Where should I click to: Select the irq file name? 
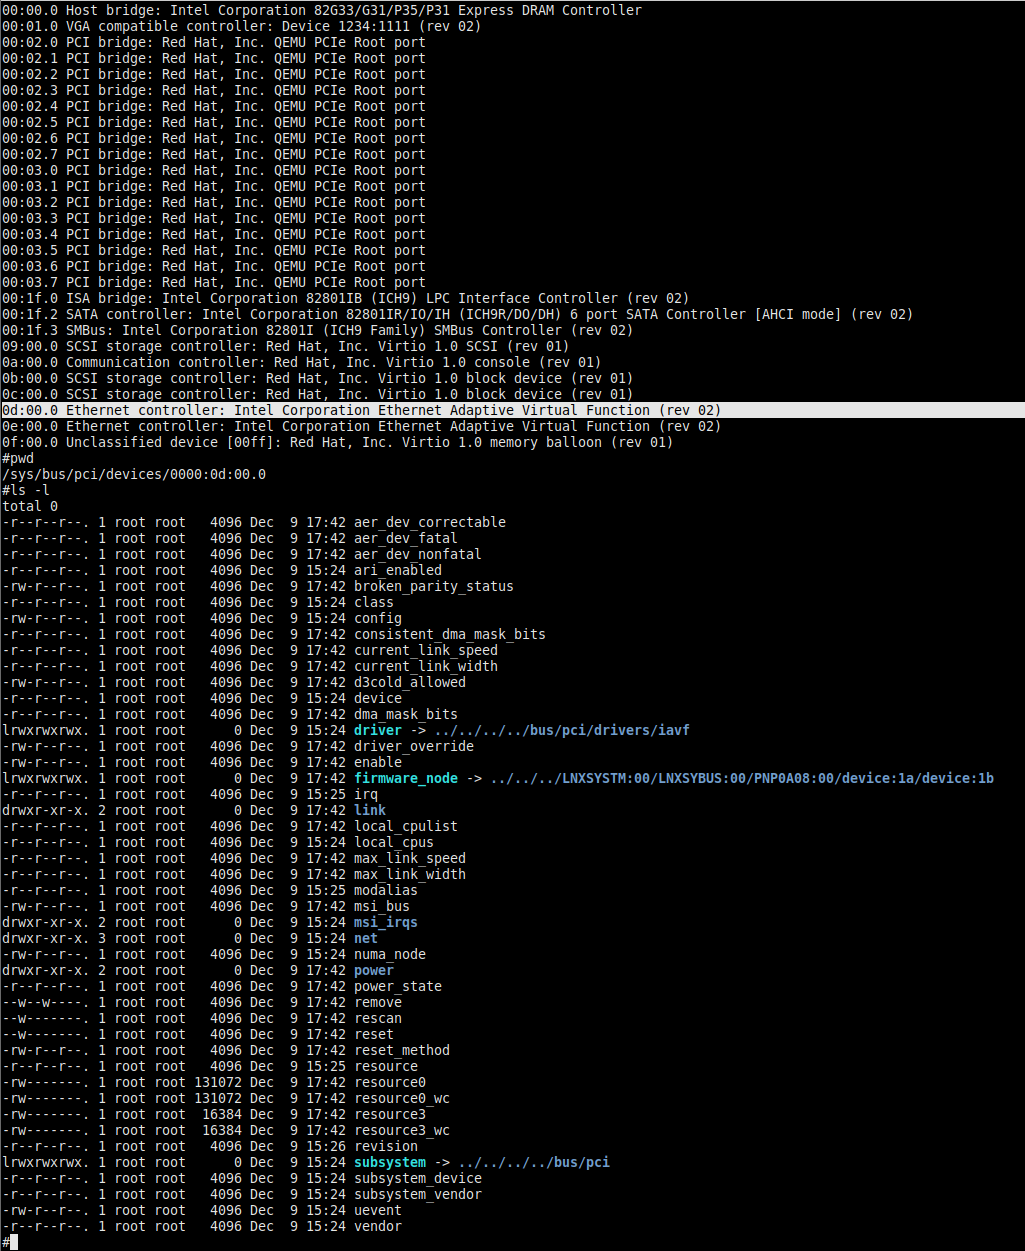366,794
